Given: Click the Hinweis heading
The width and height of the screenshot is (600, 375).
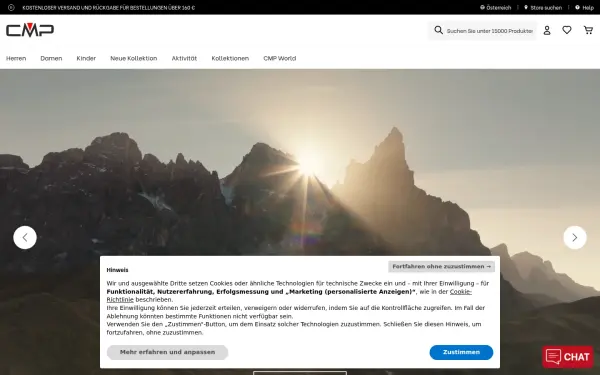Looking at the screenshot, I should coord(117,270).
